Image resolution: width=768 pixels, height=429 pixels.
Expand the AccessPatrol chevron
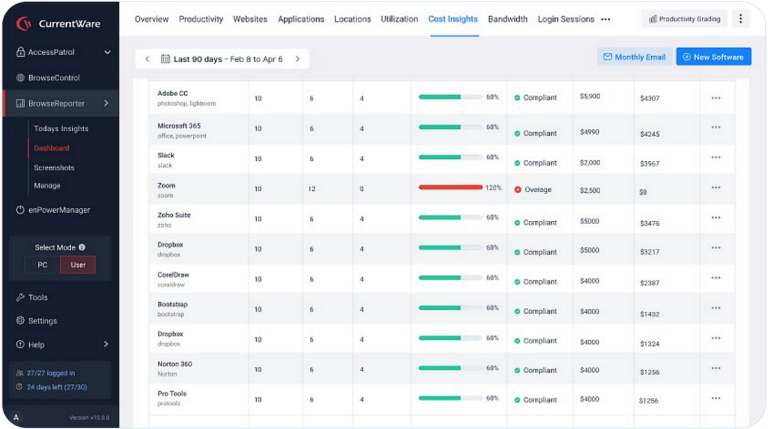(107, 52)
